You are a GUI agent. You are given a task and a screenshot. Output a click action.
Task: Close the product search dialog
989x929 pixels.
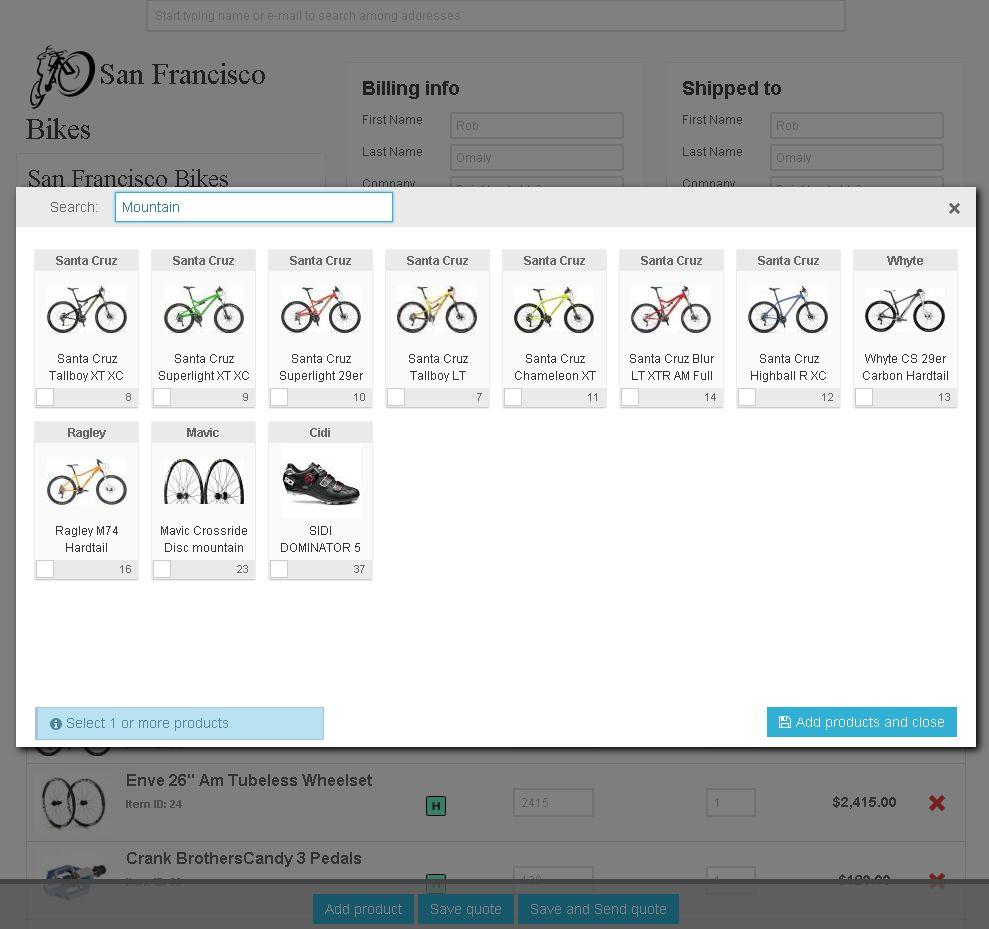[954, 208]
